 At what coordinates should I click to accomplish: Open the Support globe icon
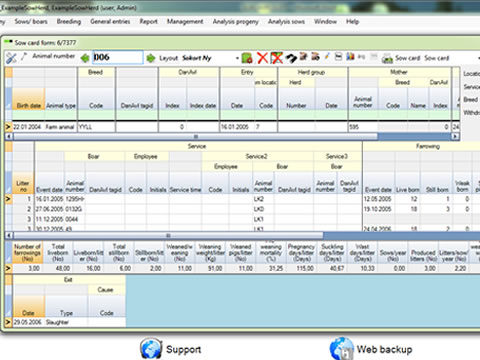151,349
